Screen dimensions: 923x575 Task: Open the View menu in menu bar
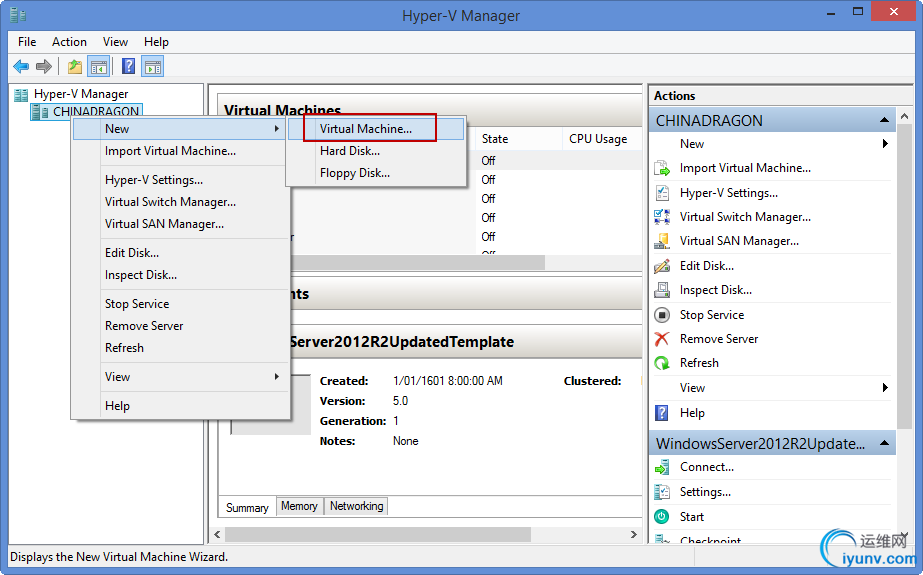click(115, 42)
